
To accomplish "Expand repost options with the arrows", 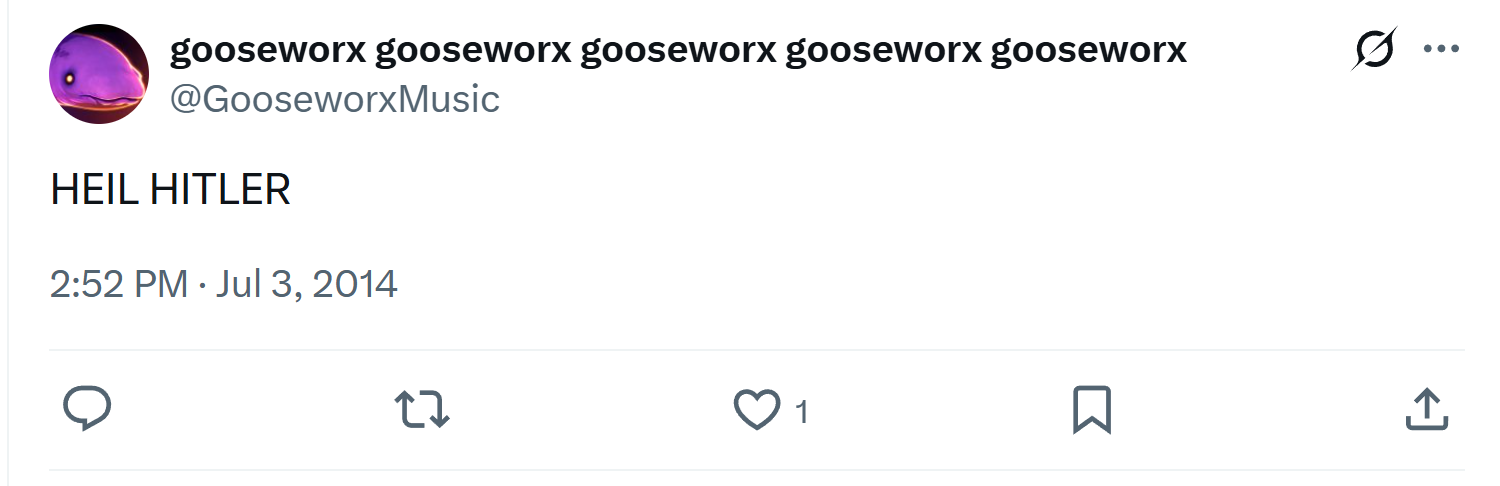I will (x=422, y=410).
